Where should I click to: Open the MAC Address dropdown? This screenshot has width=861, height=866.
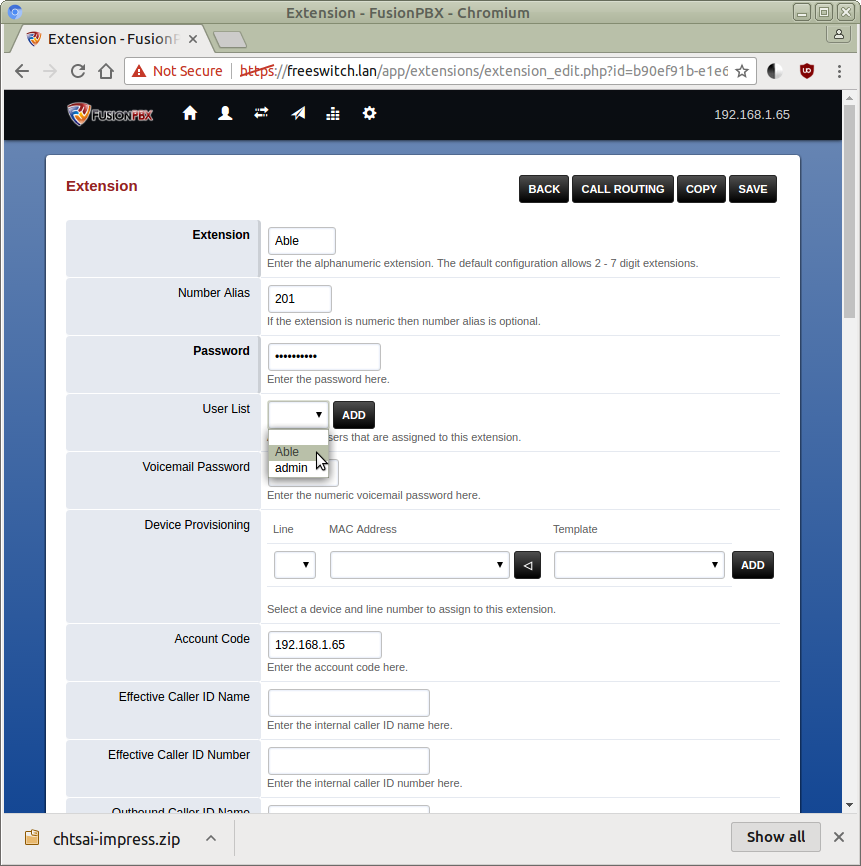420,565
